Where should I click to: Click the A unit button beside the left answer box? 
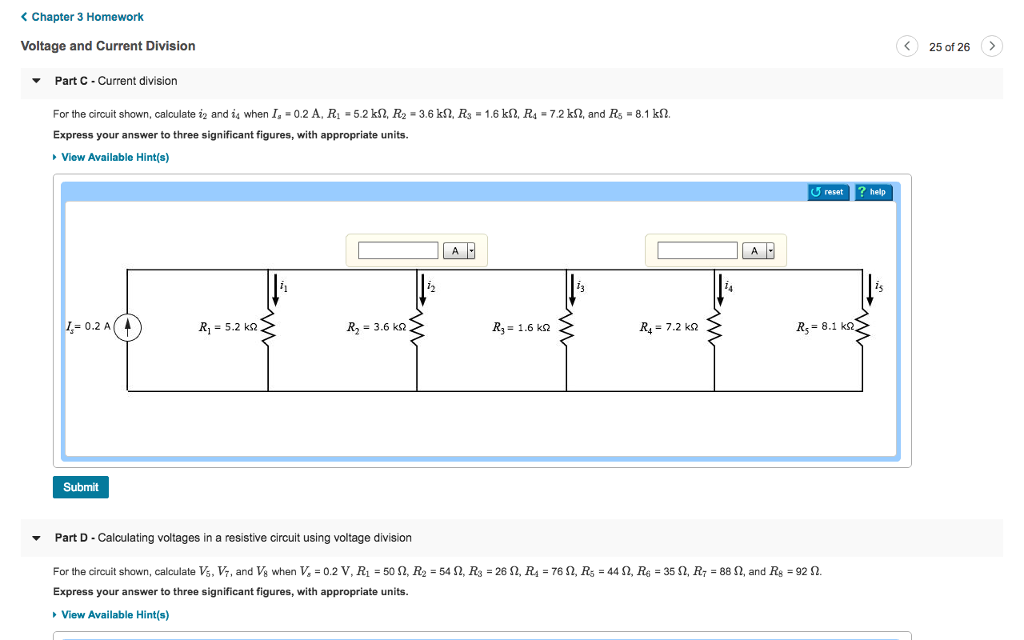click(456, 250)
